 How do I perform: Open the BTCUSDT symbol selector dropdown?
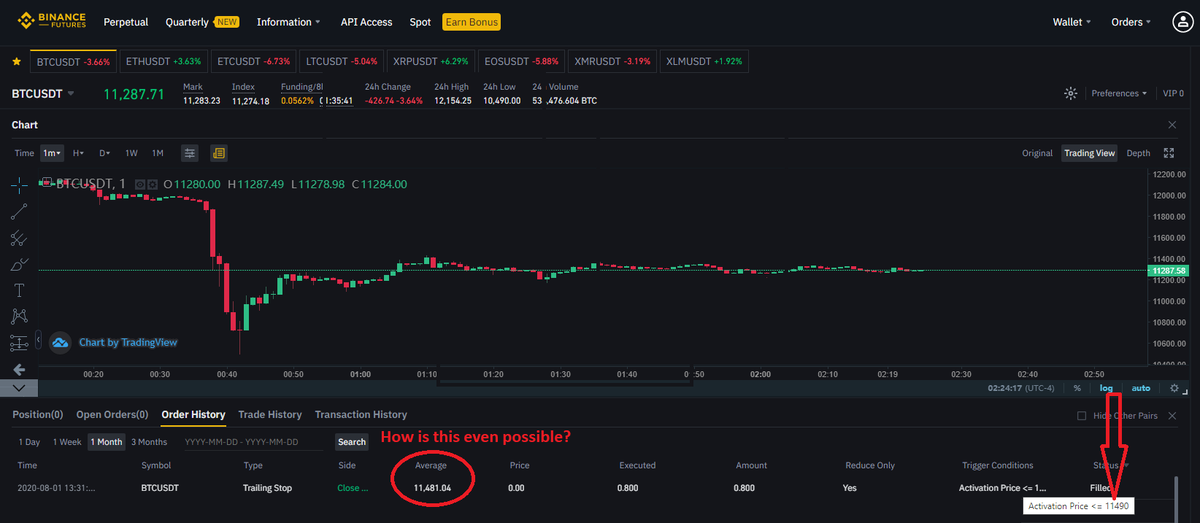[43, 94]
